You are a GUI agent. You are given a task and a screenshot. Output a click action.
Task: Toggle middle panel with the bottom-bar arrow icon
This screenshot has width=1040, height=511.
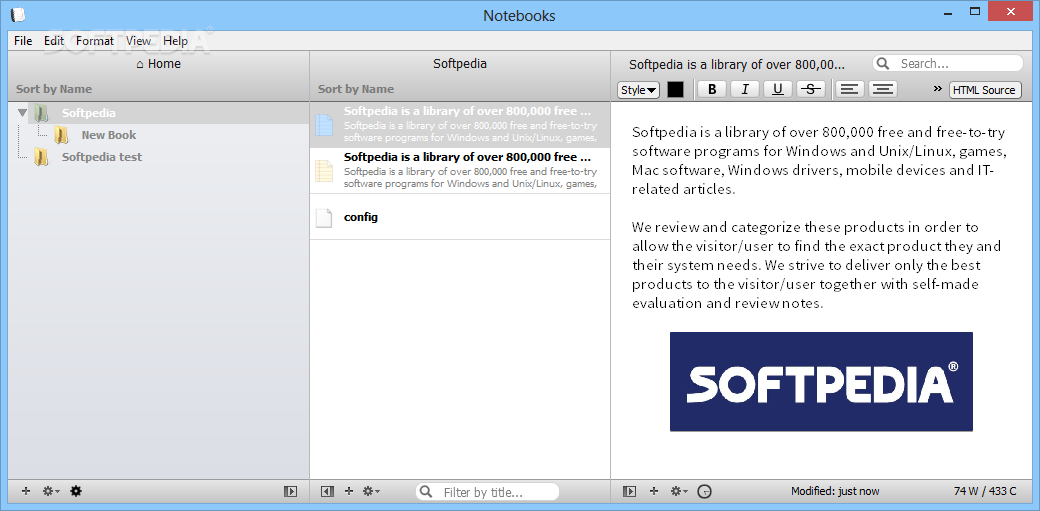coord(326,491)
